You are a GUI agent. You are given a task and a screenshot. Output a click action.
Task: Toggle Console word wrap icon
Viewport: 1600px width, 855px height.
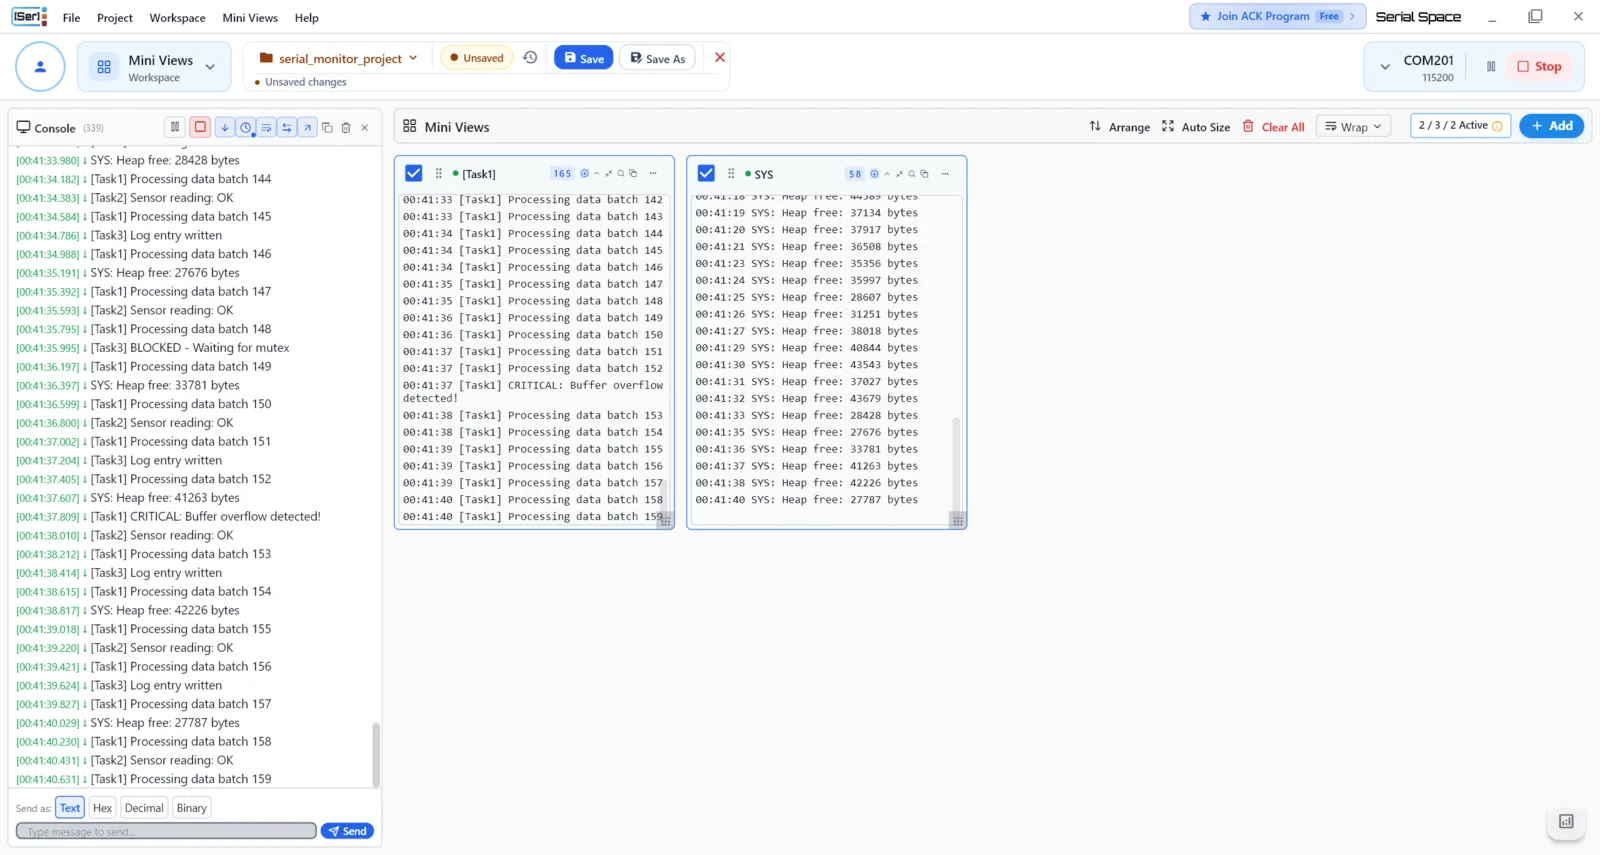pyautogui.click(x=267, y=128)
